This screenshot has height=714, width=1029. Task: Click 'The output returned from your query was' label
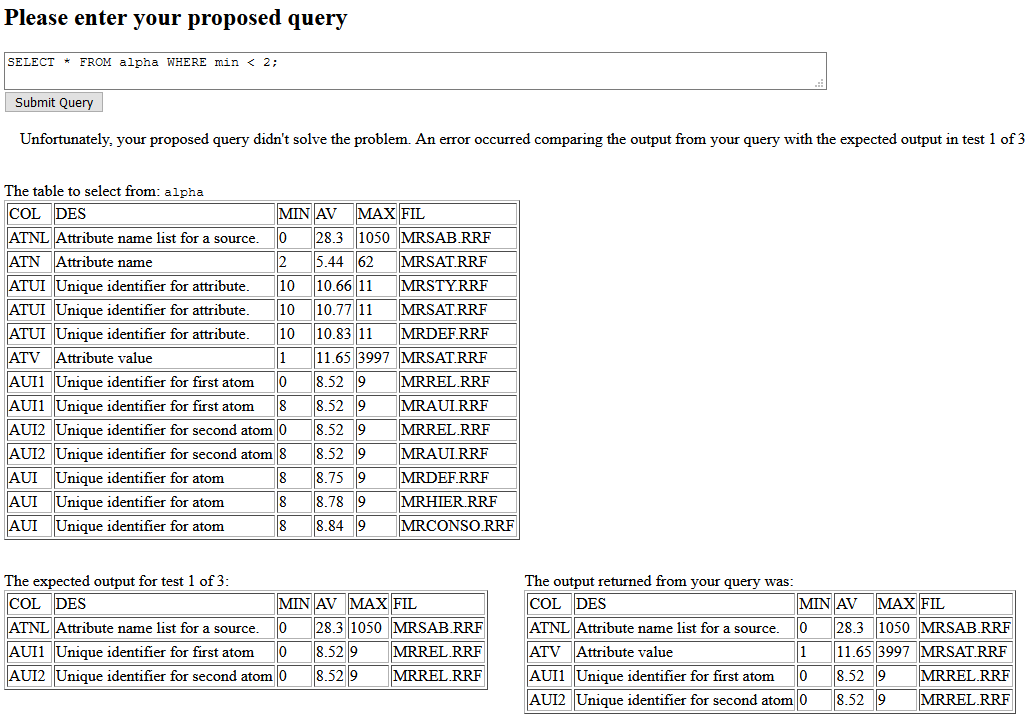click(659, 581)
